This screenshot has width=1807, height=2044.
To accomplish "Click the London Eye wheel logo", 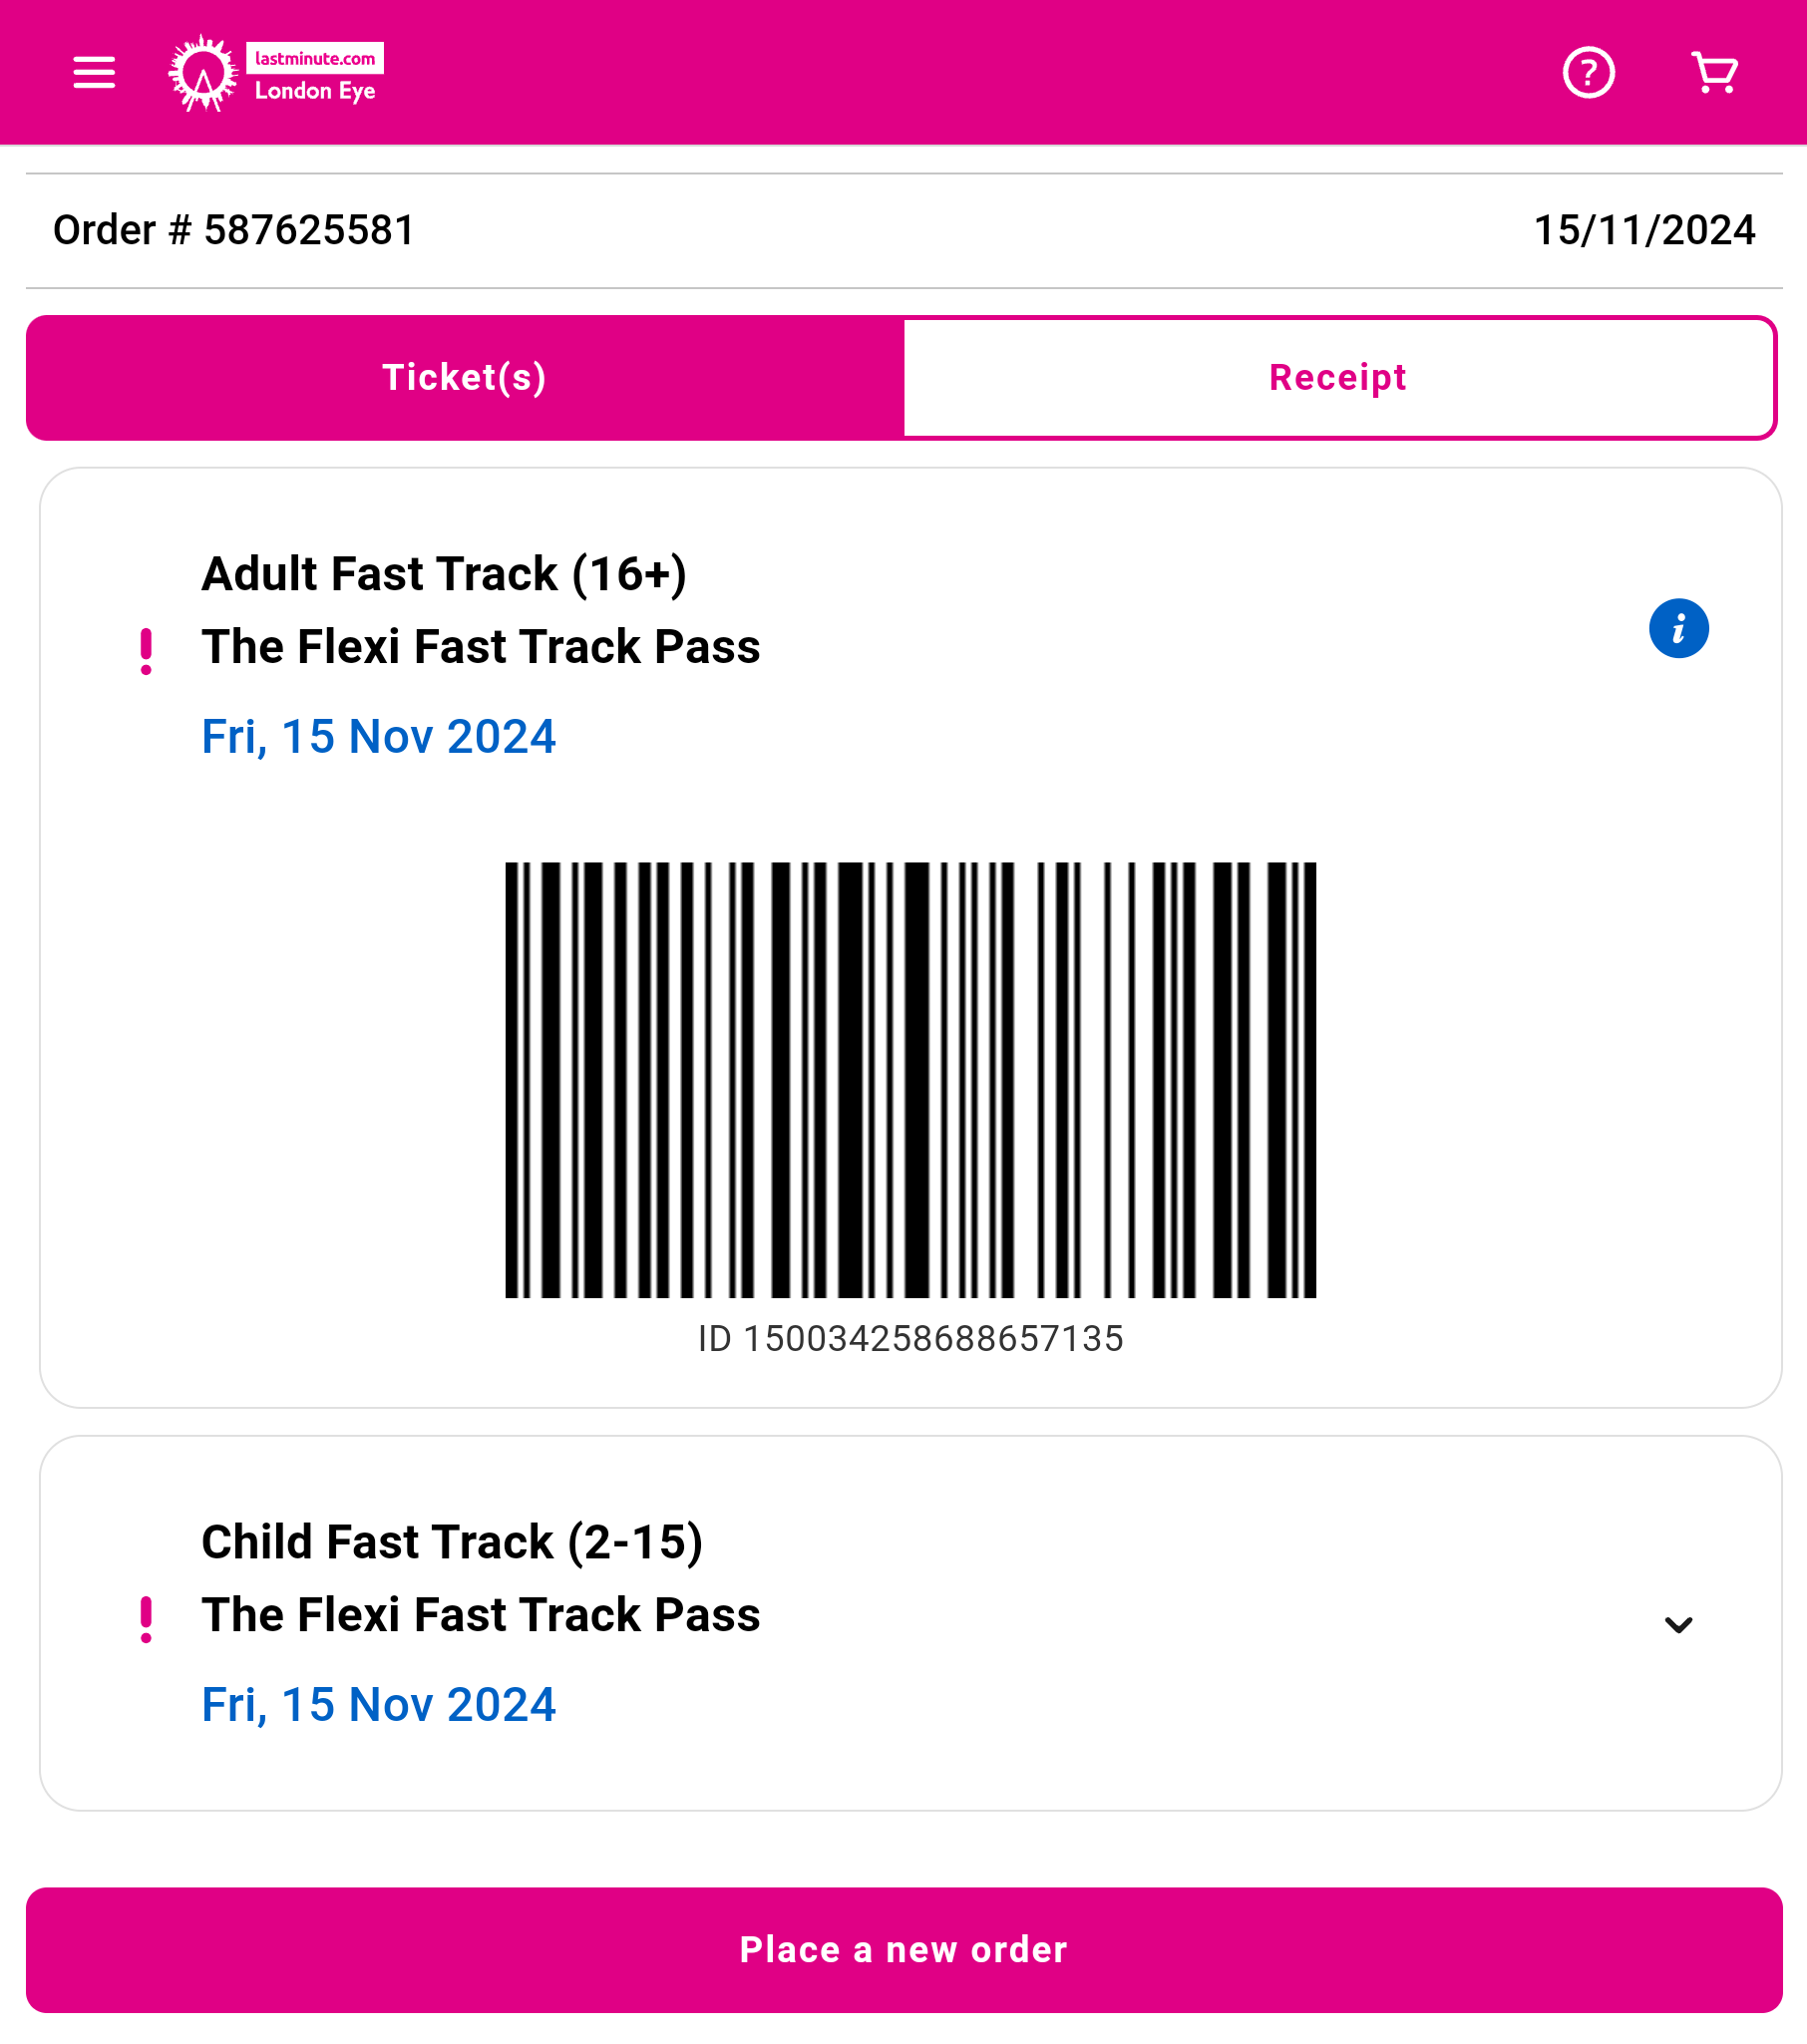I will [x=203, y=73].
